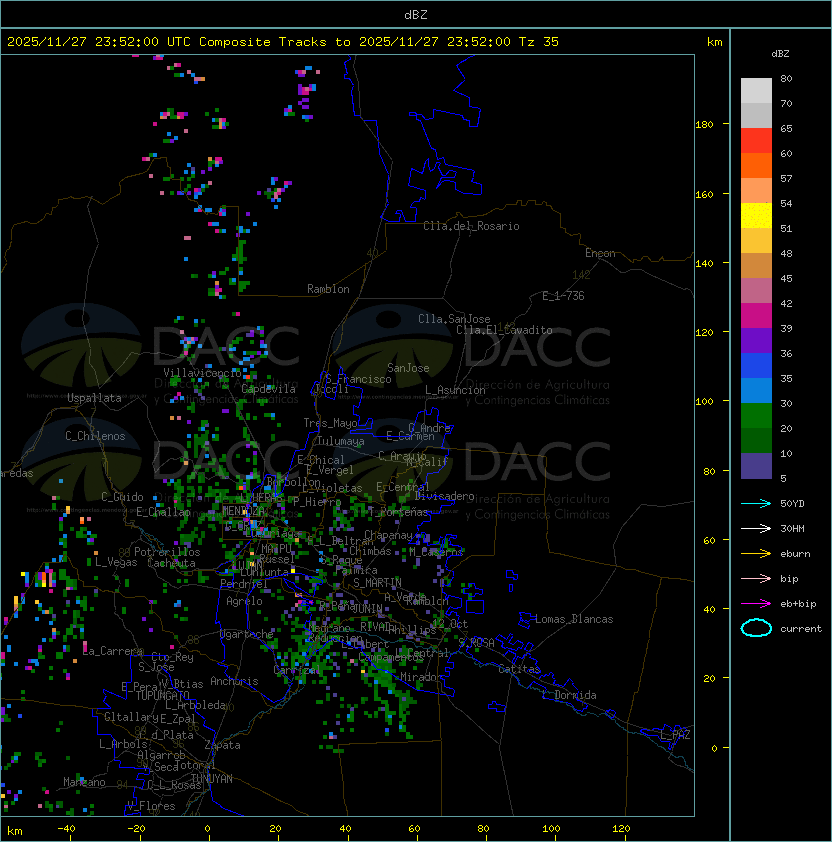Click the 'current' legend label
Image resolution: width=832 pixels, height=842 pixels.
coord(801,629)
